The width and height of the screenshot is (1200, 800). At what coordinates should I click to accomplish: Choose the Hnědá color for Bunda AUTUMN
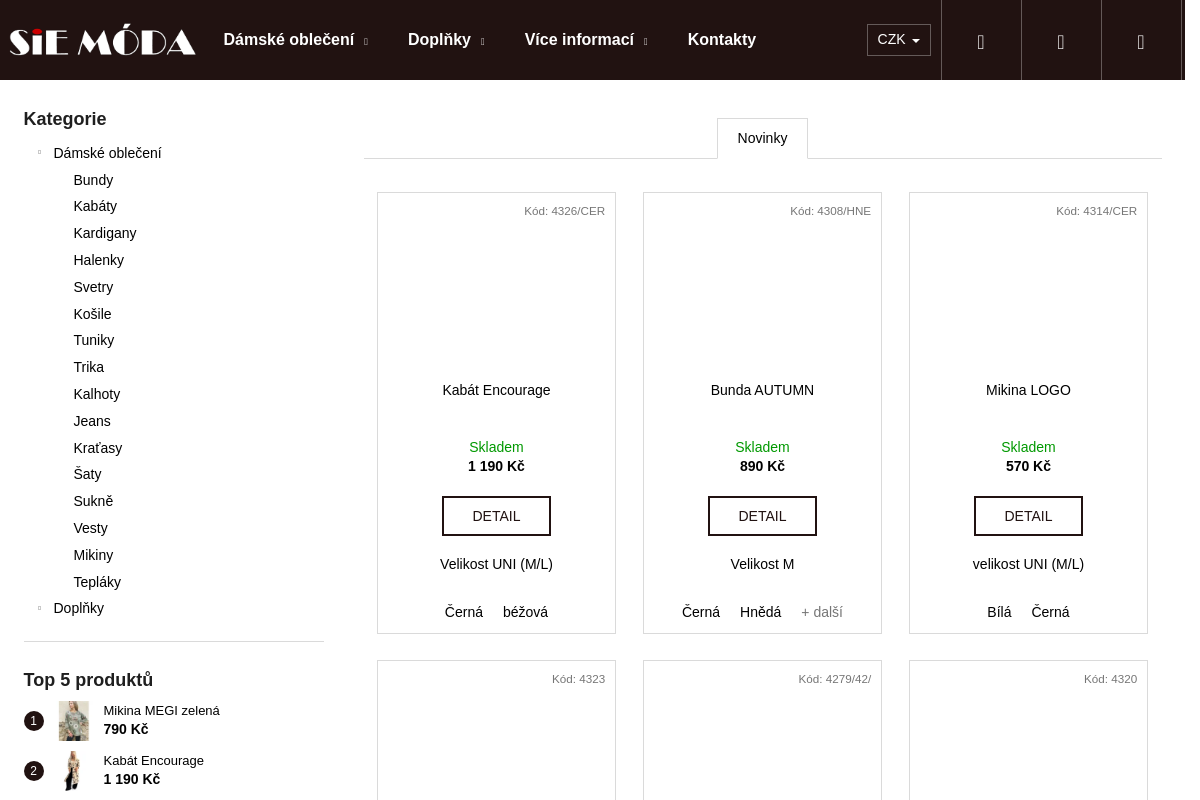point(760,612)
